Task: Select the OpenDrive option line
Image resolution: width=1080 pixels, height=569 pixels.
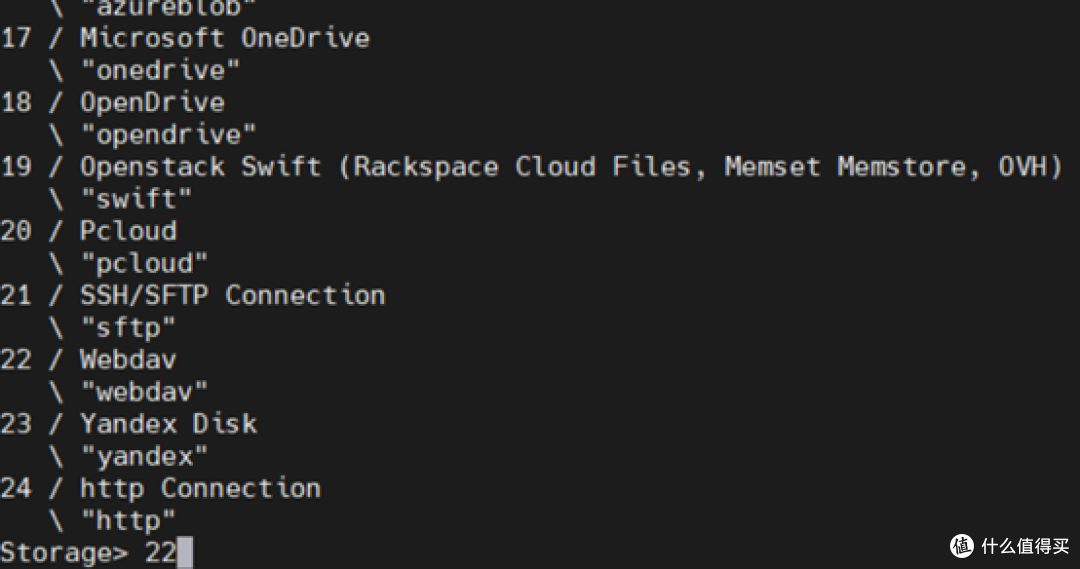Action: [152, 103]
